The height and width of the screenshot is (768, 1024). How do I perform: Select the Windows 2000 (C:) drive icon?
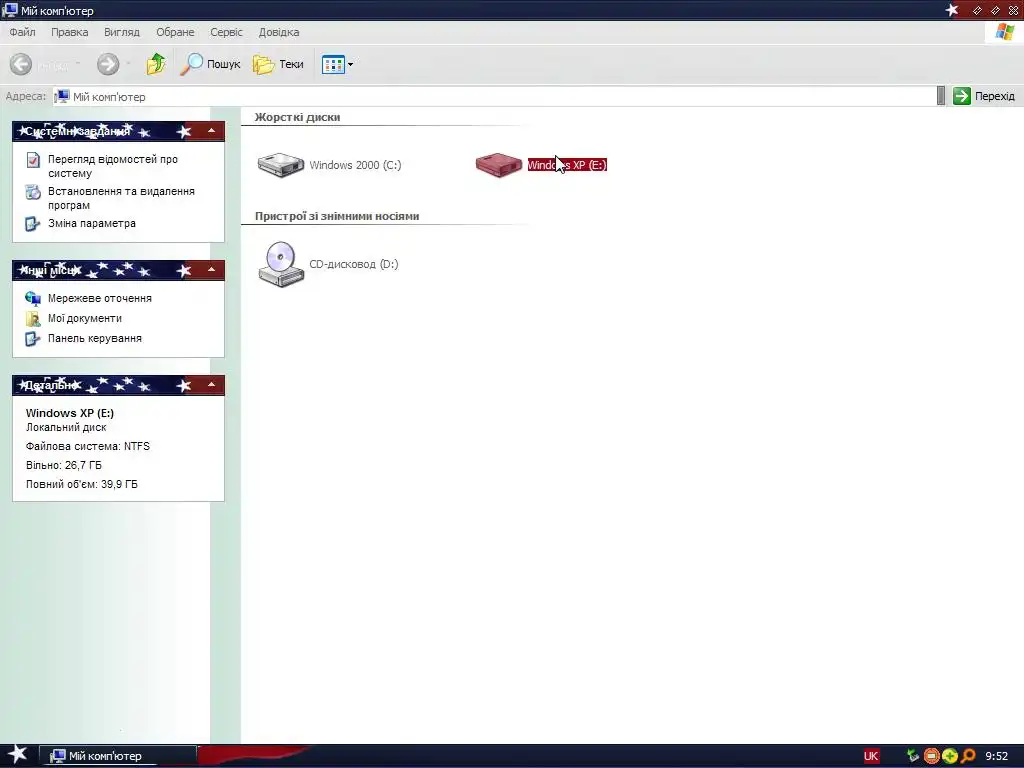(x=281, y=165)
